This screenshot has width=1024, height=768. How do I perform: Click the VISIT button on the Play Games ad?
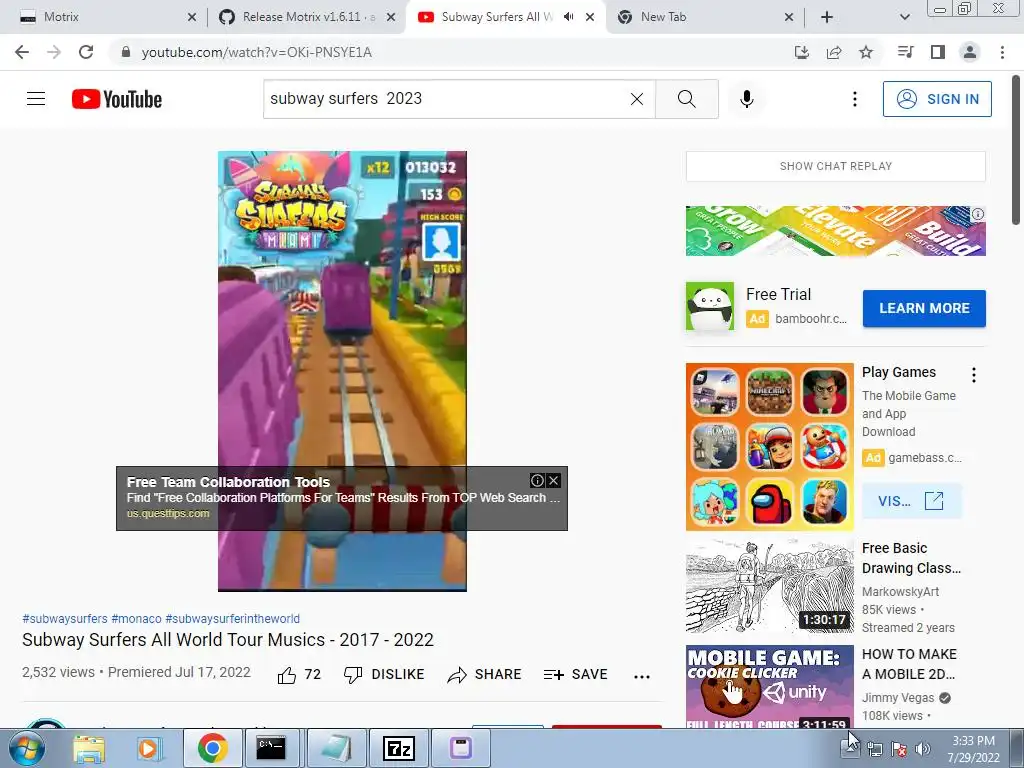pos(911,501)
